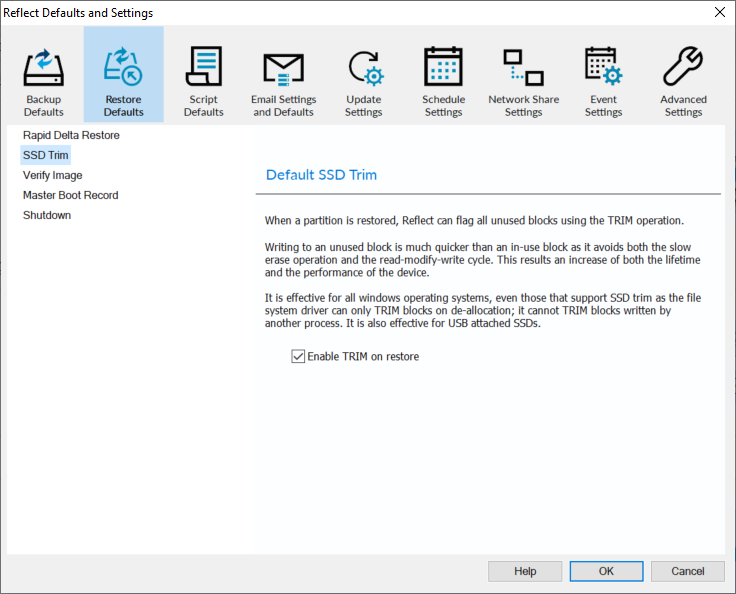This screenshot has width=736, height=594.
Task: Open the Network Share Settings icon
Action: (523, 68)
